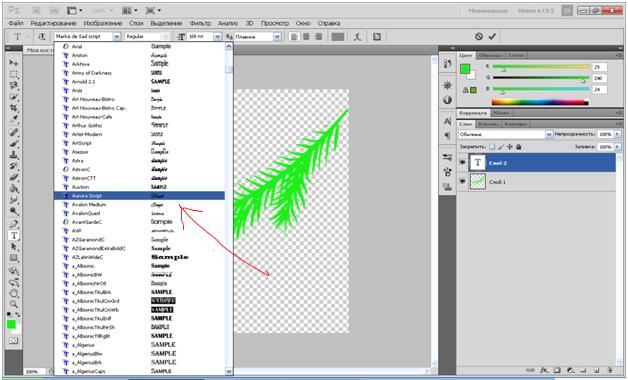Viewport: 628px width, 380px height.
Task: Cancel current text edits icon
Action: pyautogui.click(x=479, y=36)
